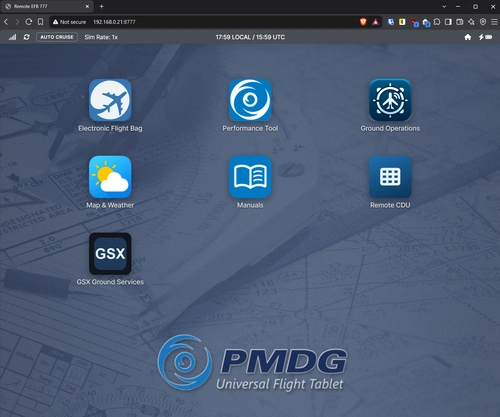Screen dimensions: 500x417
Task: Toggle the browser sidebar panel
Action: 448,22
